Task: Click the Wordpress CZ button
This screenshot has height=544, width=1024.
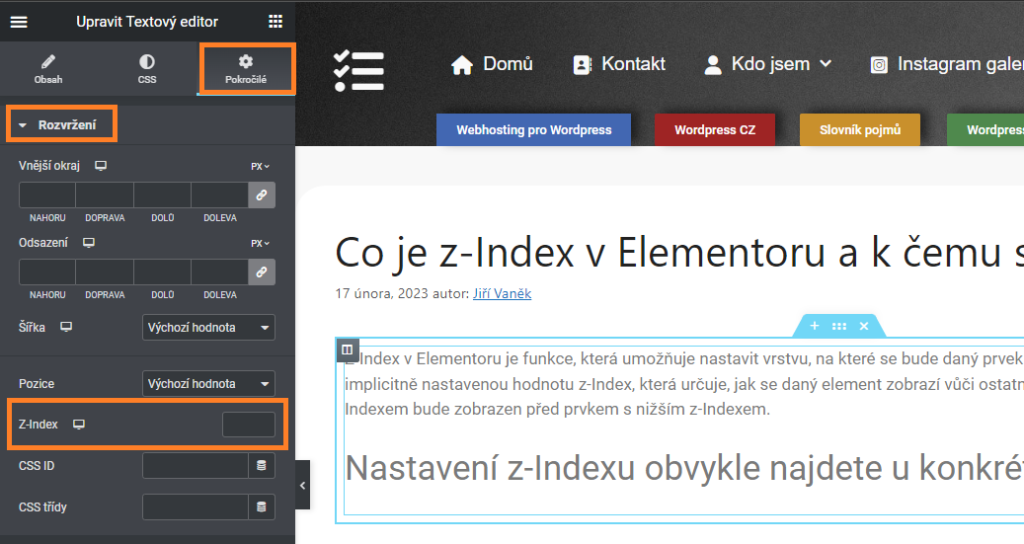Action: (715, 129)
